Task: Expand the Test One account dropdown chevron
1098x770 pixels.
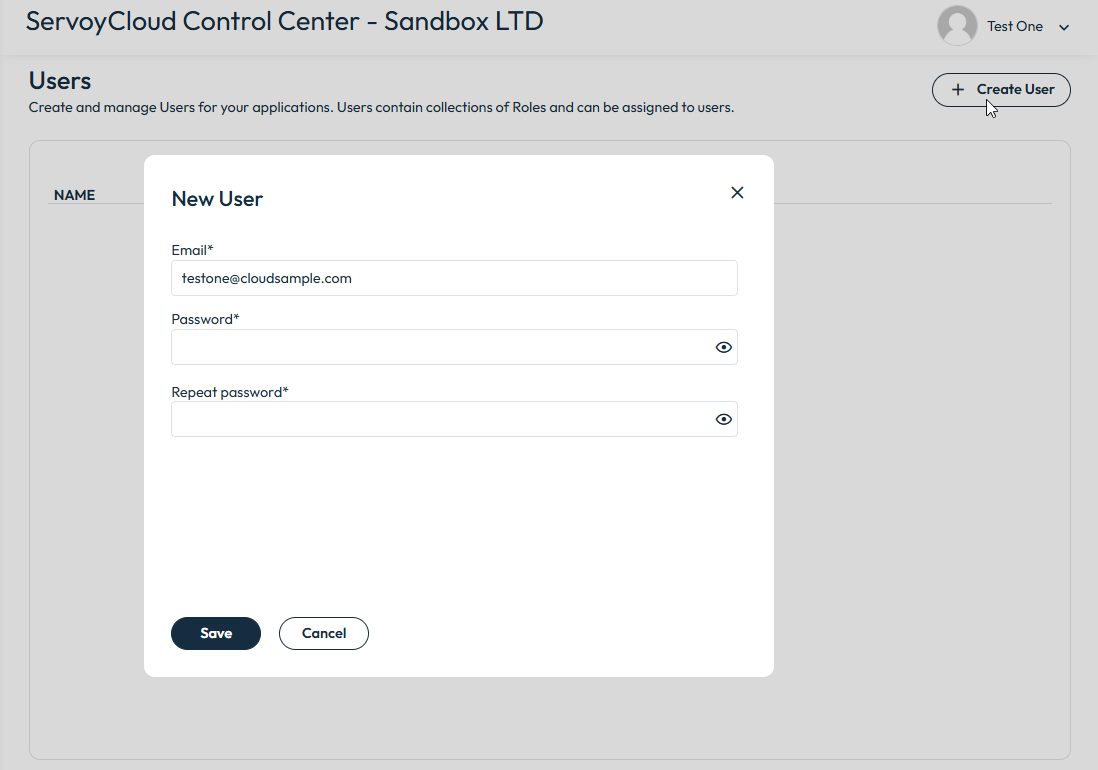Action: tap(1064, 28)
